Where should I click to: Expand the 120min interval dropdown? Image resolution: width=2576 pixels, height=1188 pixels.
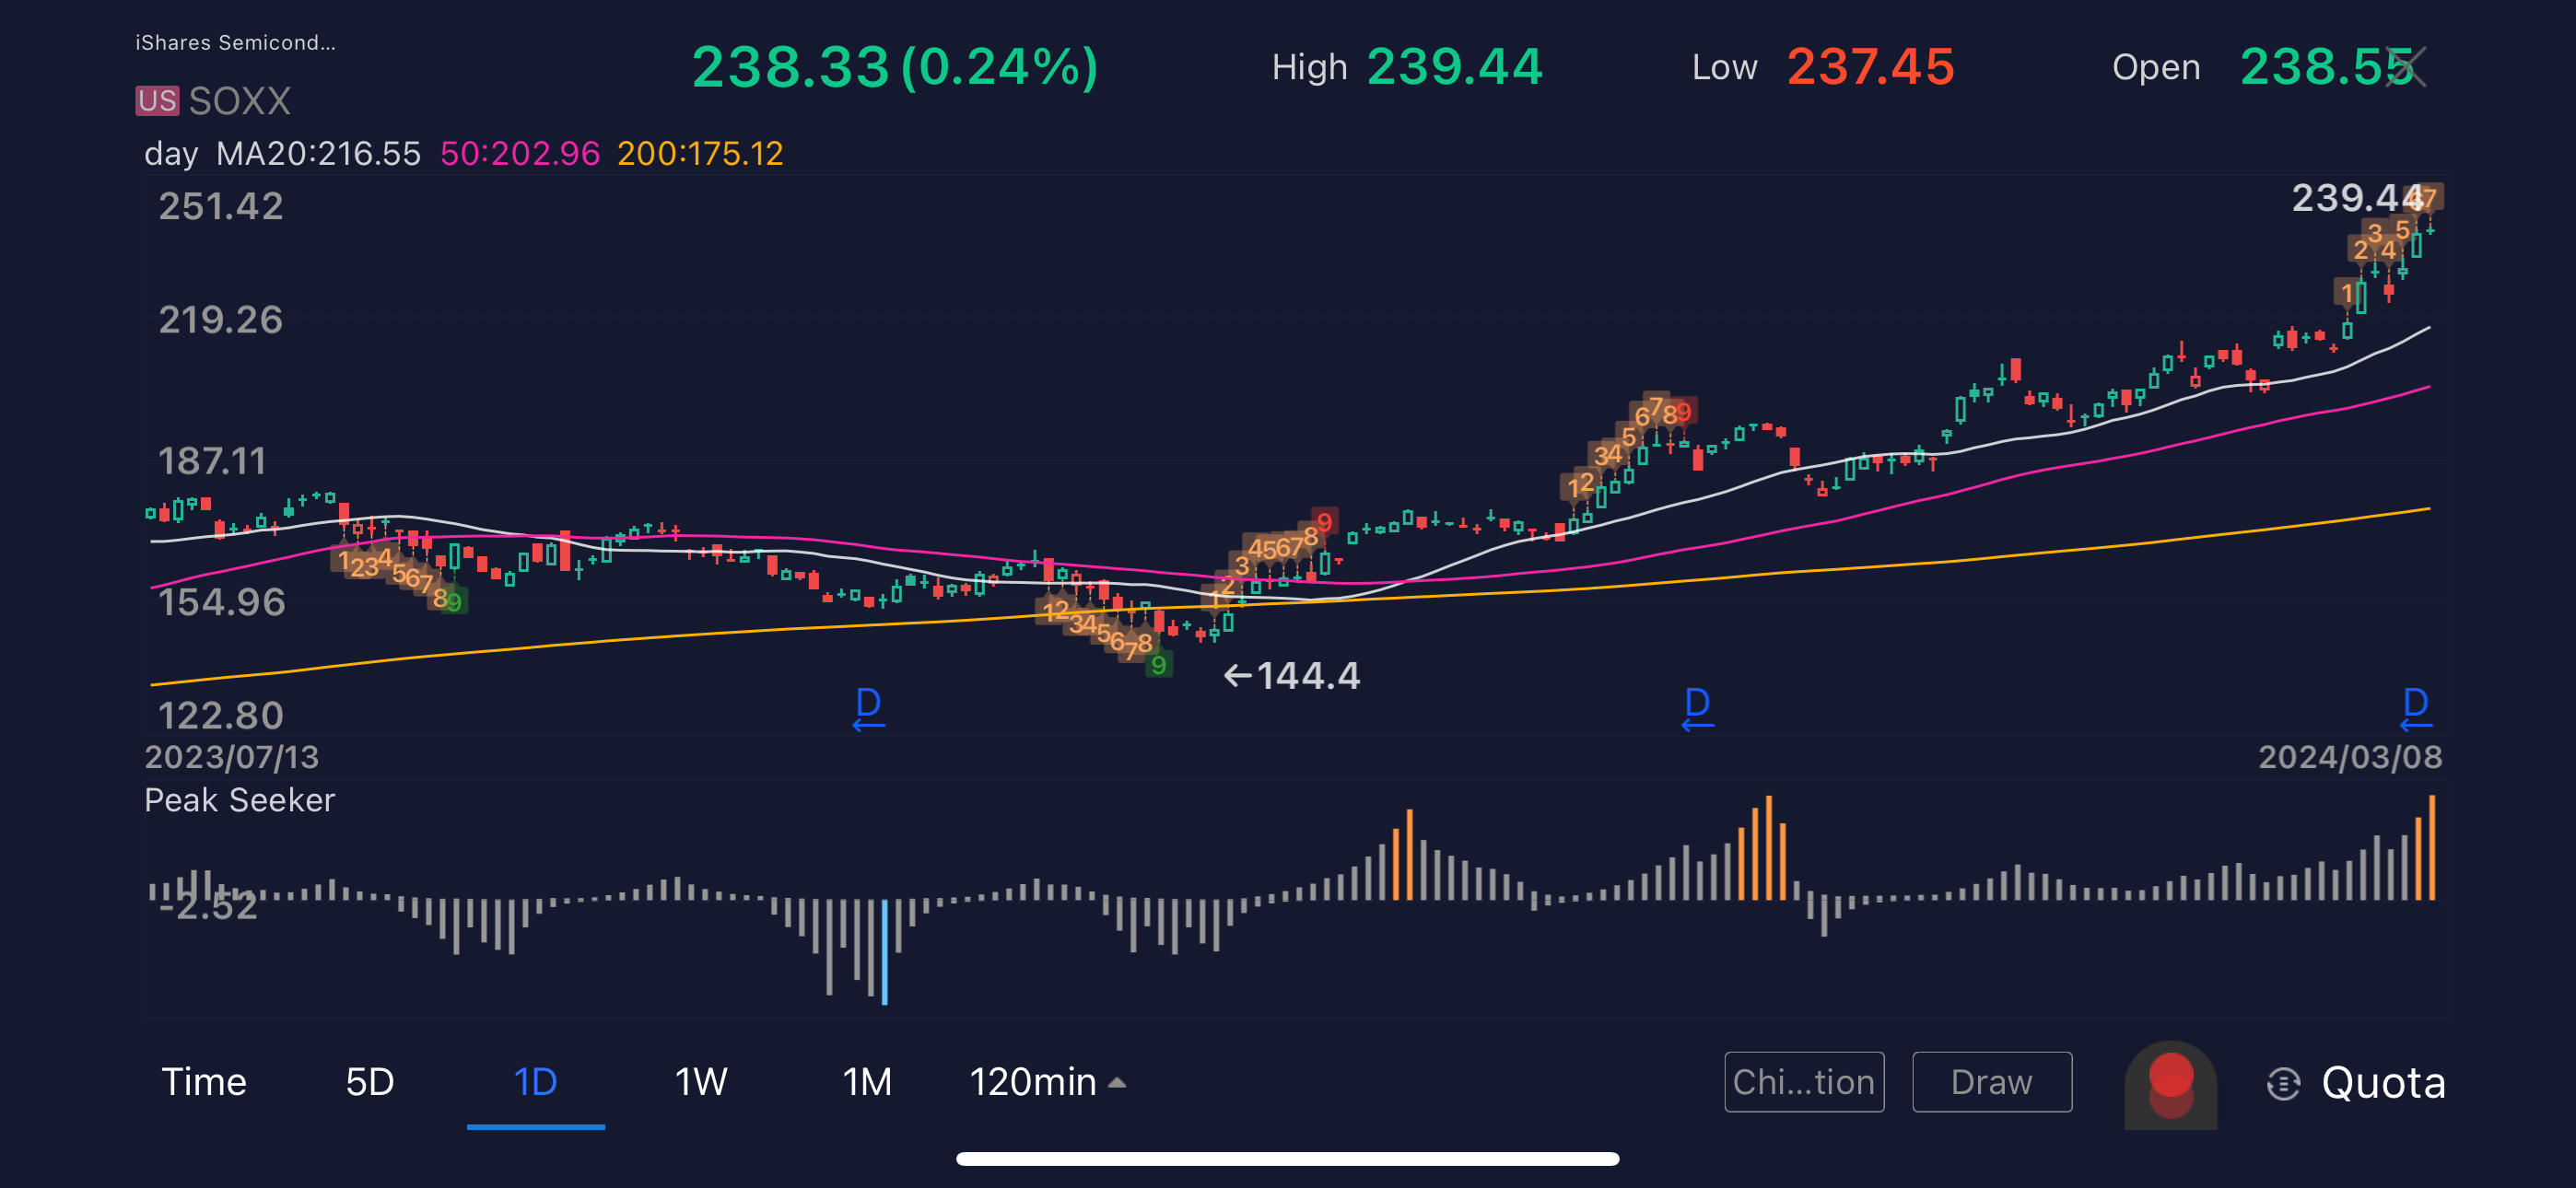pos(1047,1083)
